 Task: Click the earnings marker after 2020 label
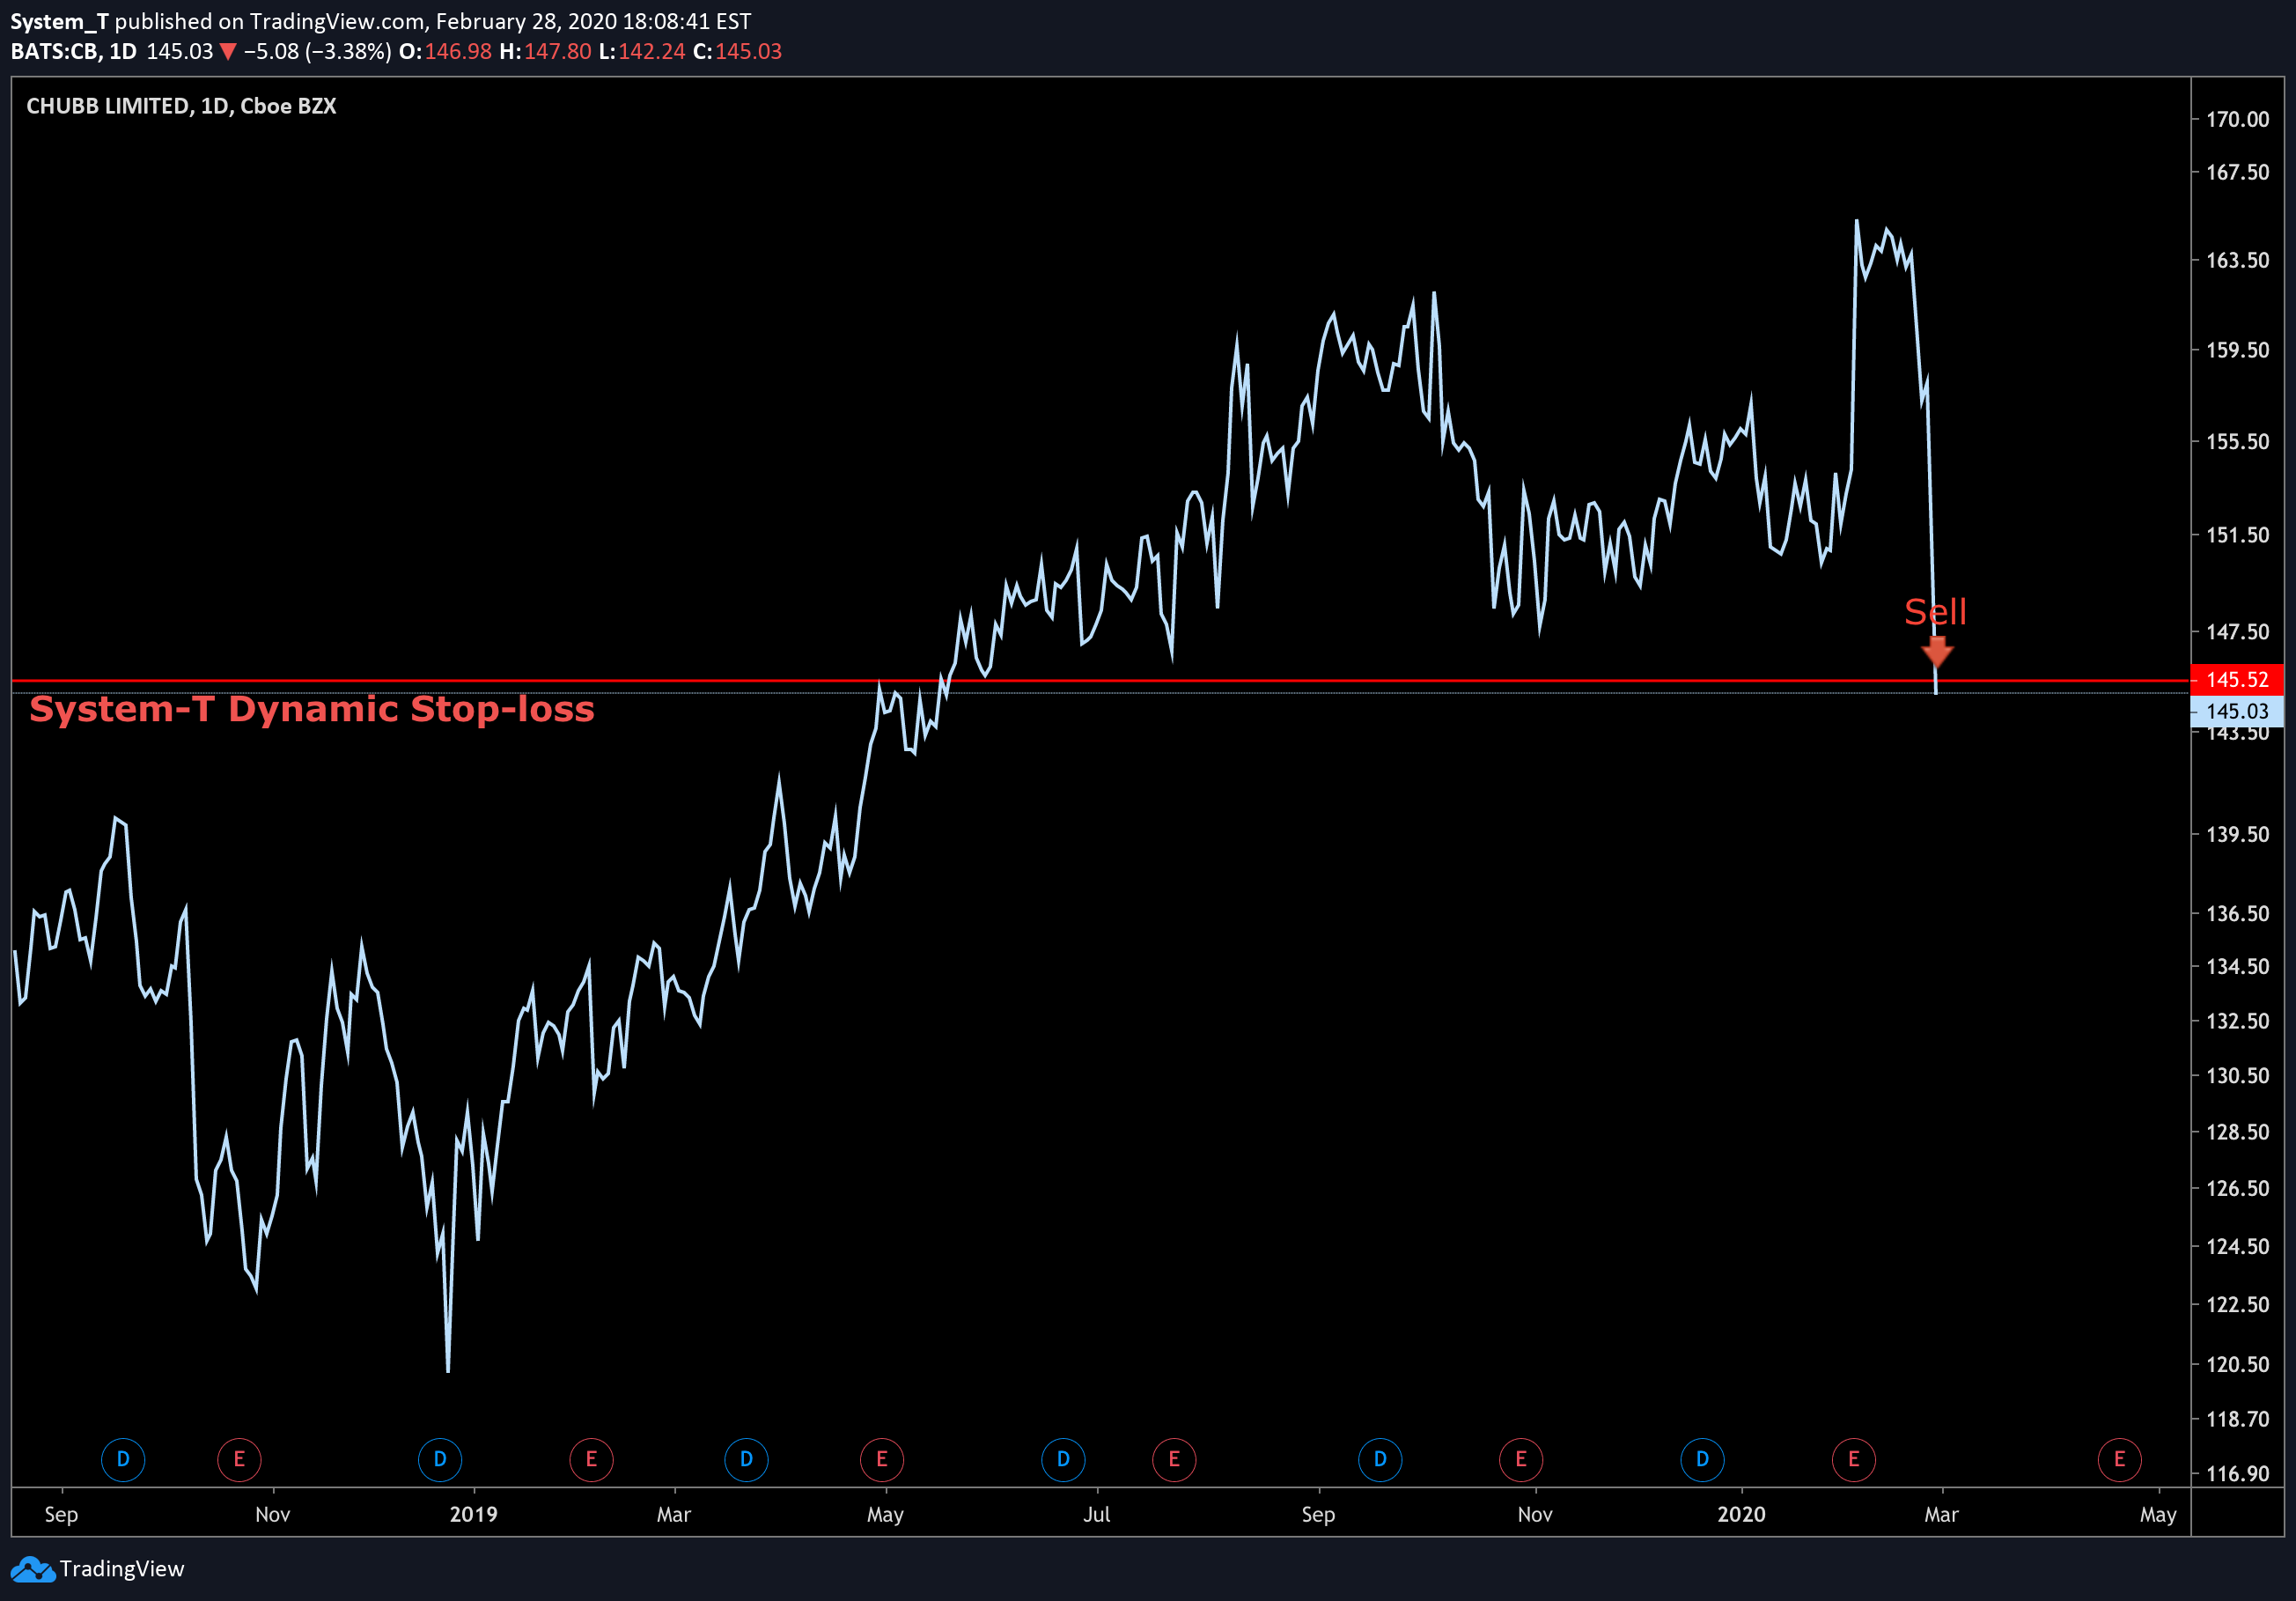pos(1853,1459)
